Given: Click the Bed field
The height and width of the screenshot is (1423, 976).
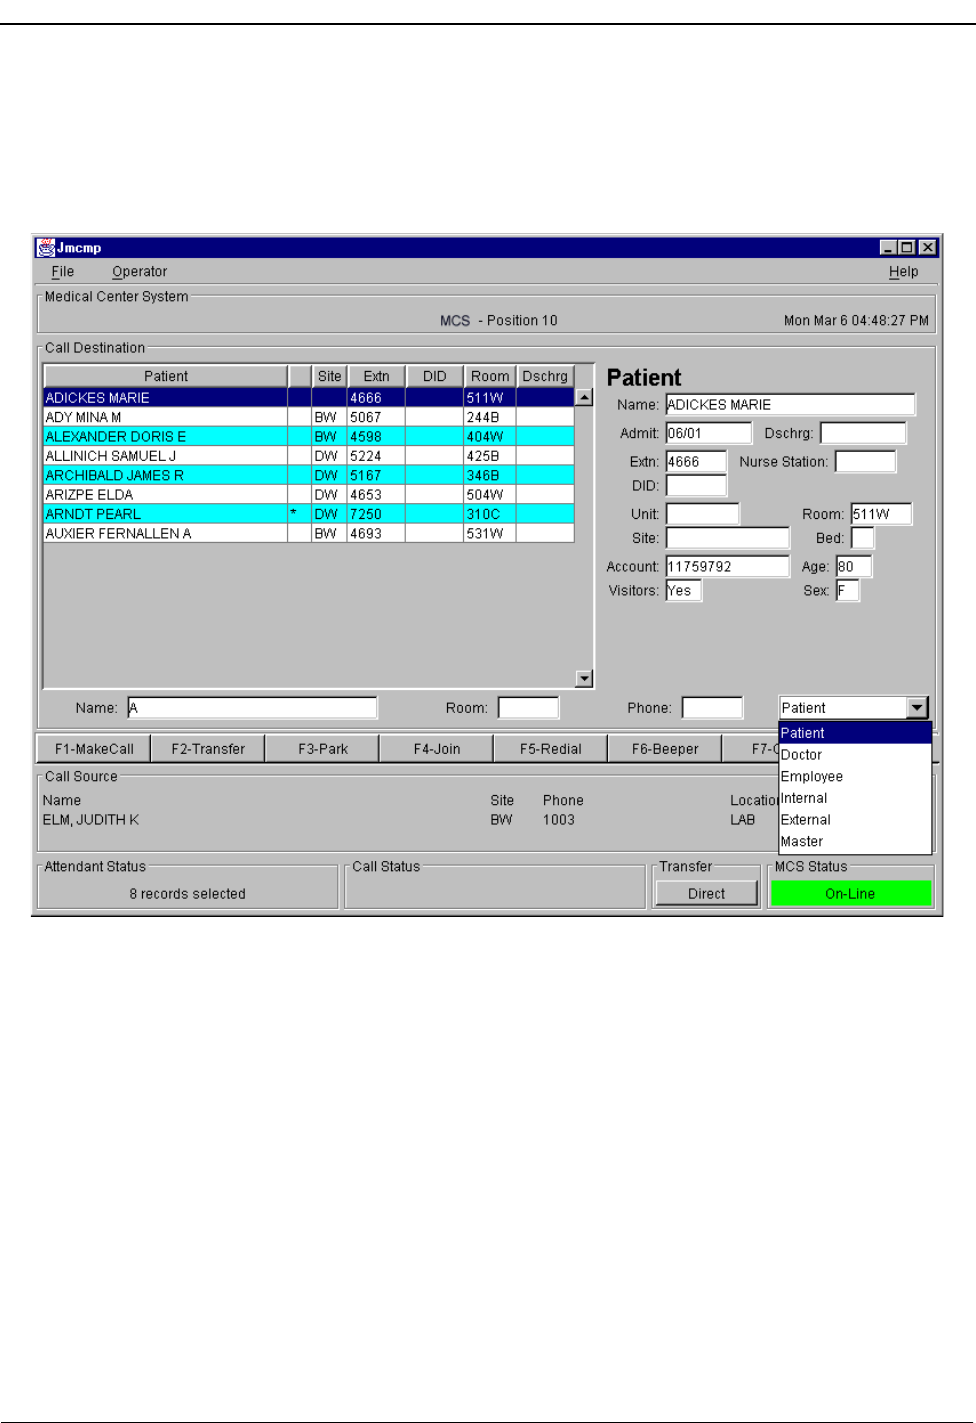Looking at the screenshot, I should click(x=862, y=538).
